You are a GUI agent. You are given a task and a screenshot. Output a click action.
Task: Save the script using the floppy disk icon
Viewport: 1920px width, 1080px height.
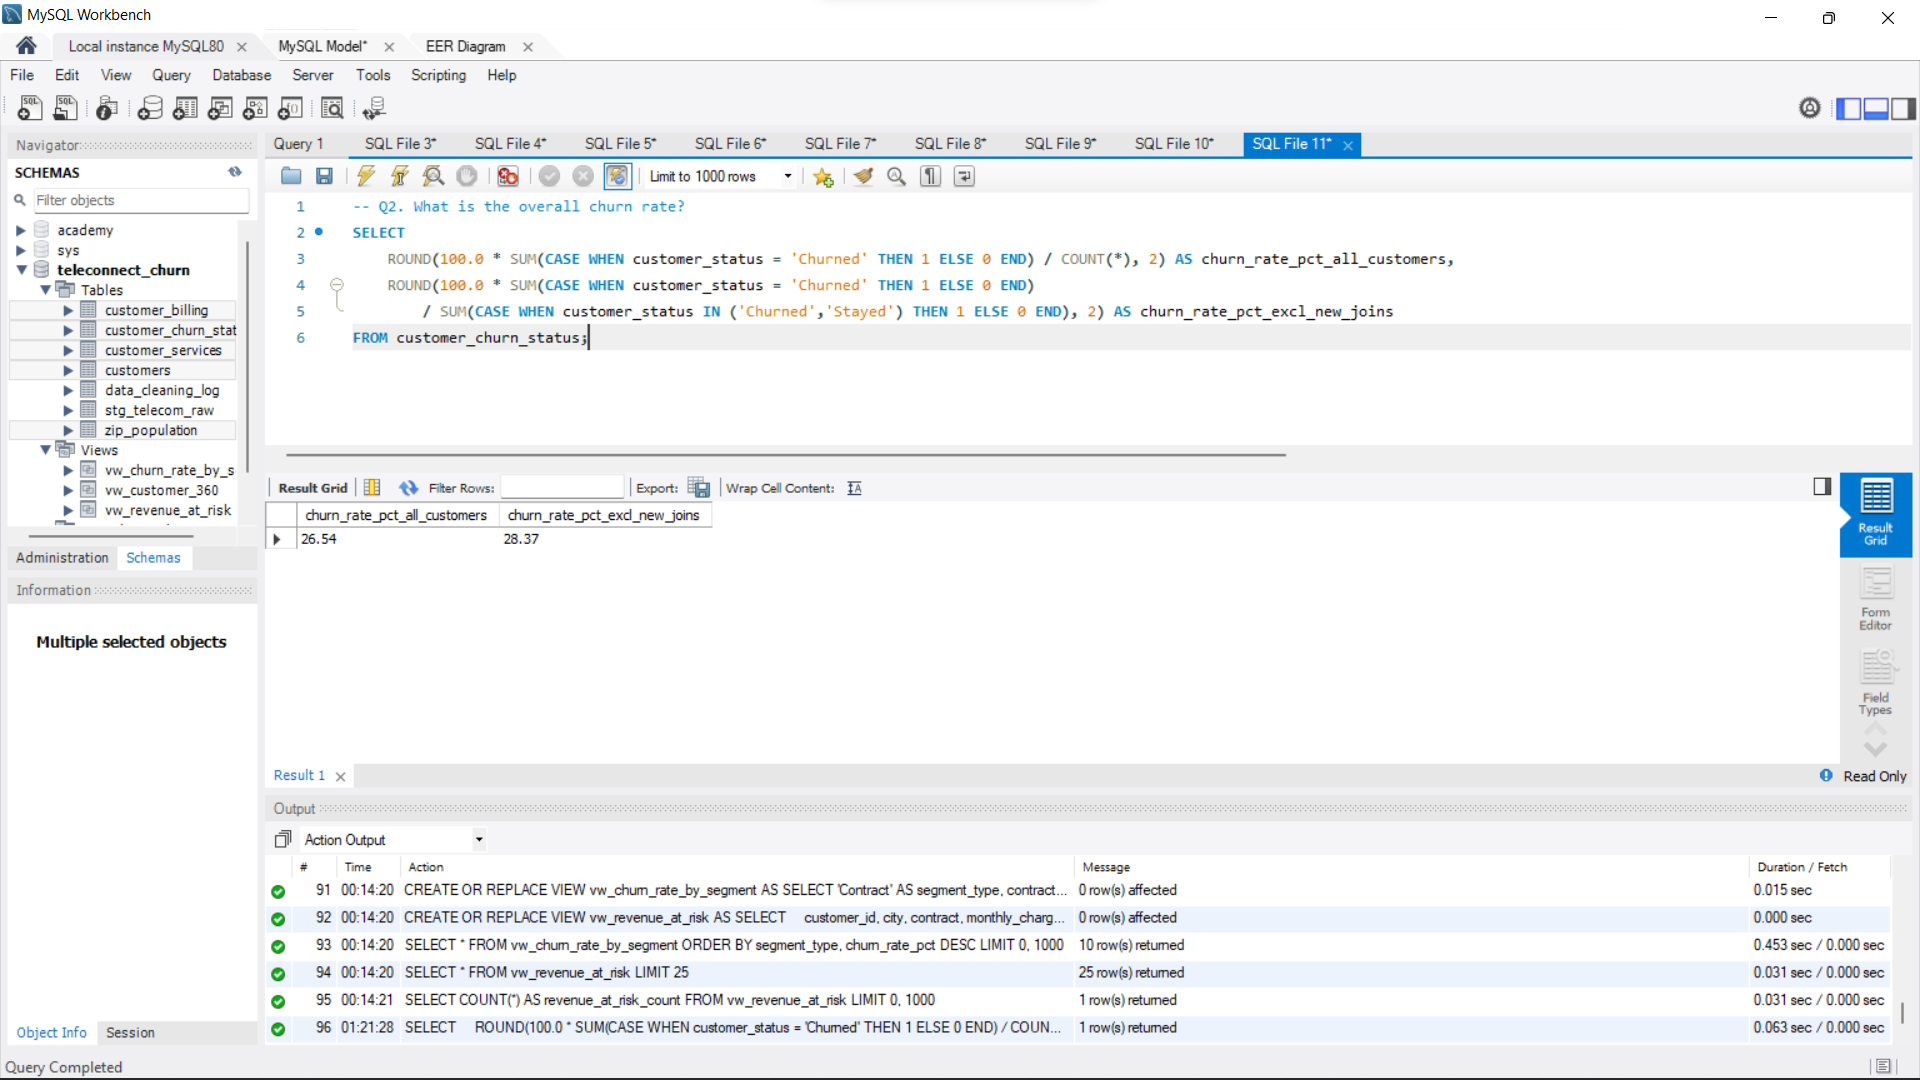click(x=324, y=176)
